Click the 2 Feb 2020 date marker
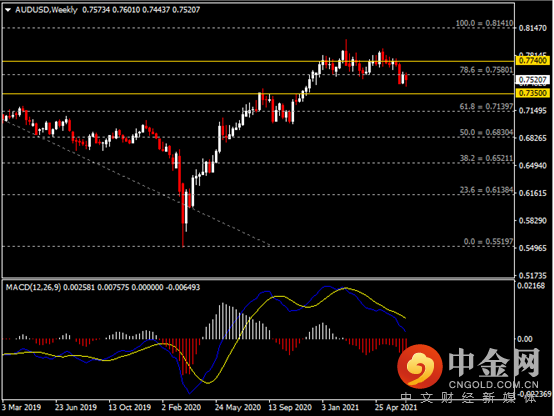Image resolution: width=554 pixels, height=416 pixels. pyautogui.click(x=181, y=407)
